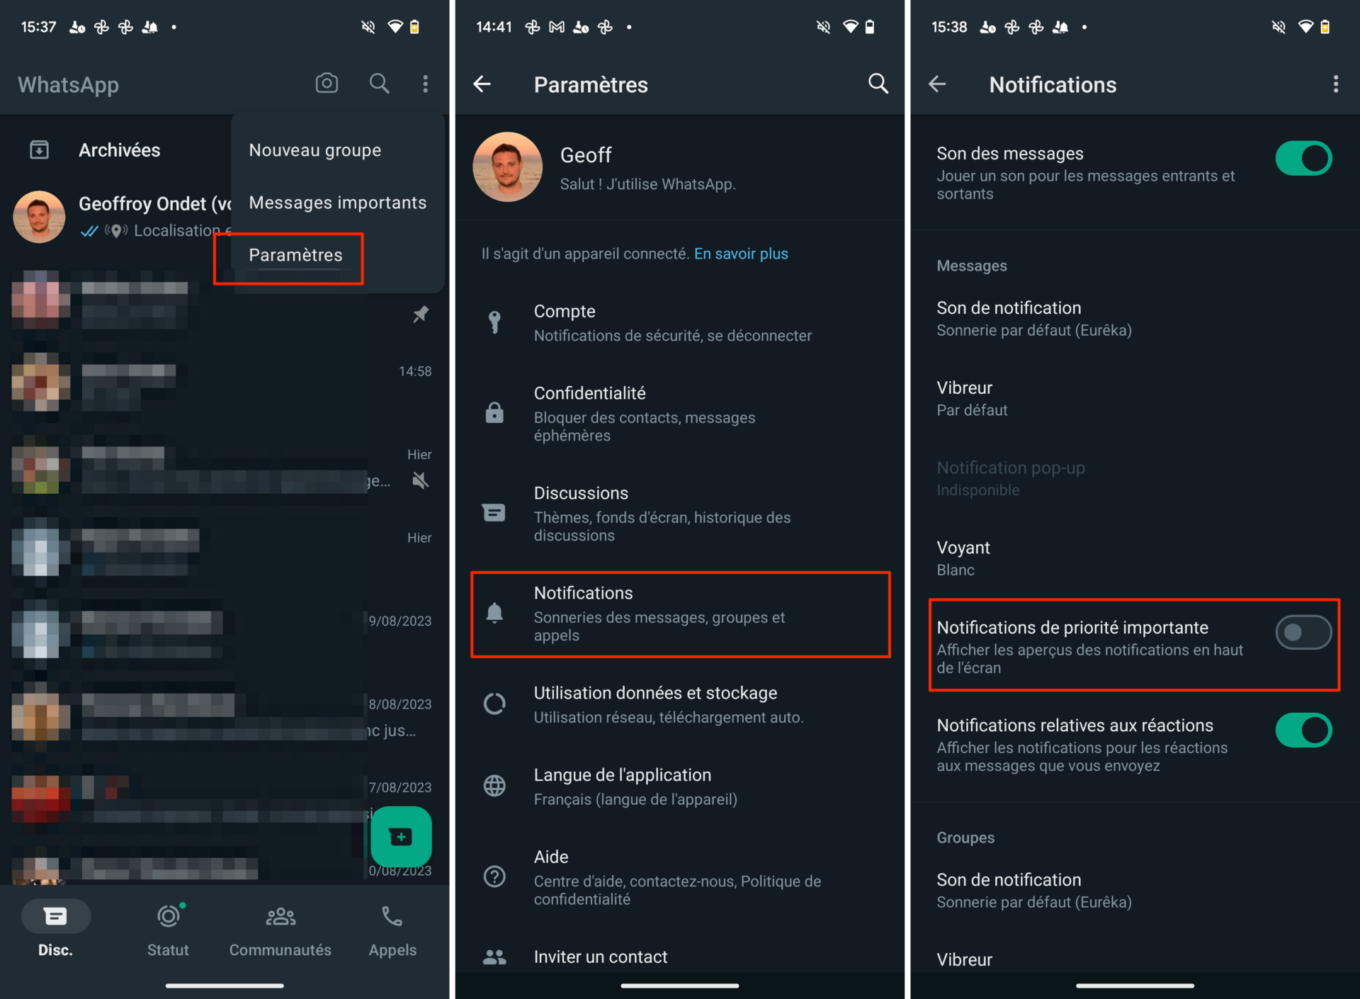1360x999 pixels.
Task: Go back from the Notifications screen
Action: (937, 84)
